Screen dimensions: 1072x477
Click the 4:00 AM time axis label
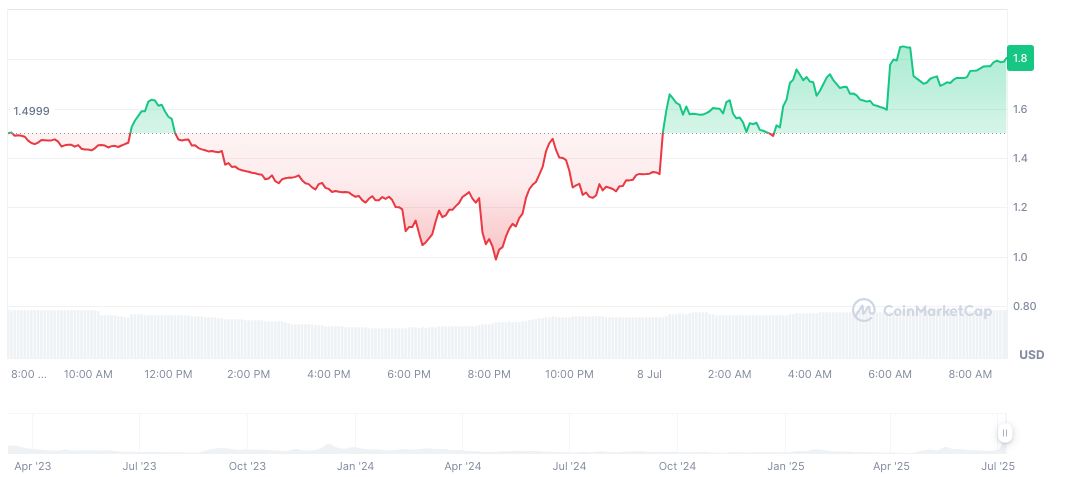coord(809,374)
